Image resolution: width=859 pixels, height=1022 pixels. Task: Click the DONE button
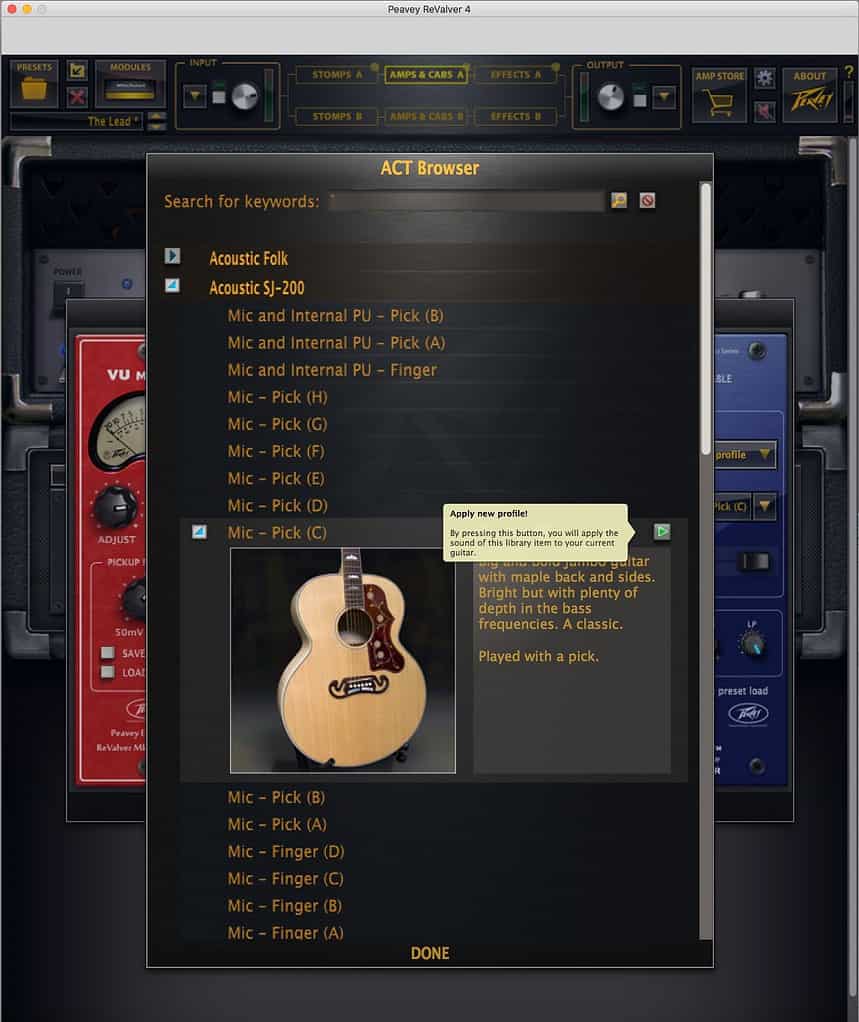click(430, 953)
